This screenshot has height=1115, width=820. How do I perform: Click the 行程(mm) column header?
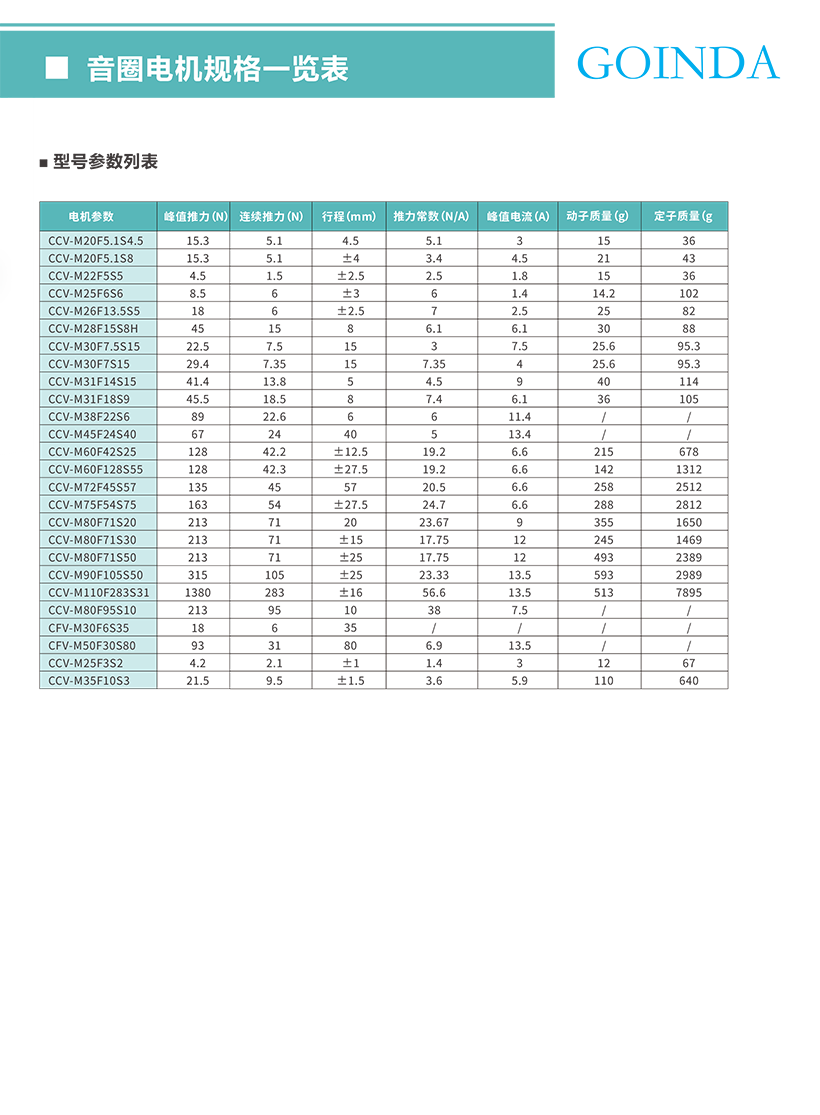(x=348, y=216)
